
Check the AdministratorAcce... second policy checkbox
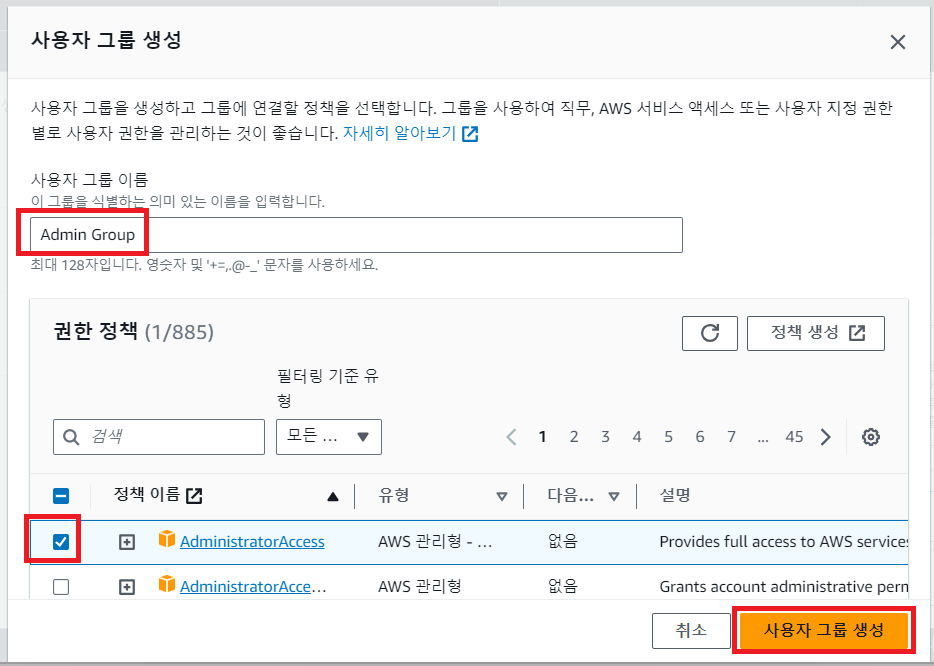(61, 587)
